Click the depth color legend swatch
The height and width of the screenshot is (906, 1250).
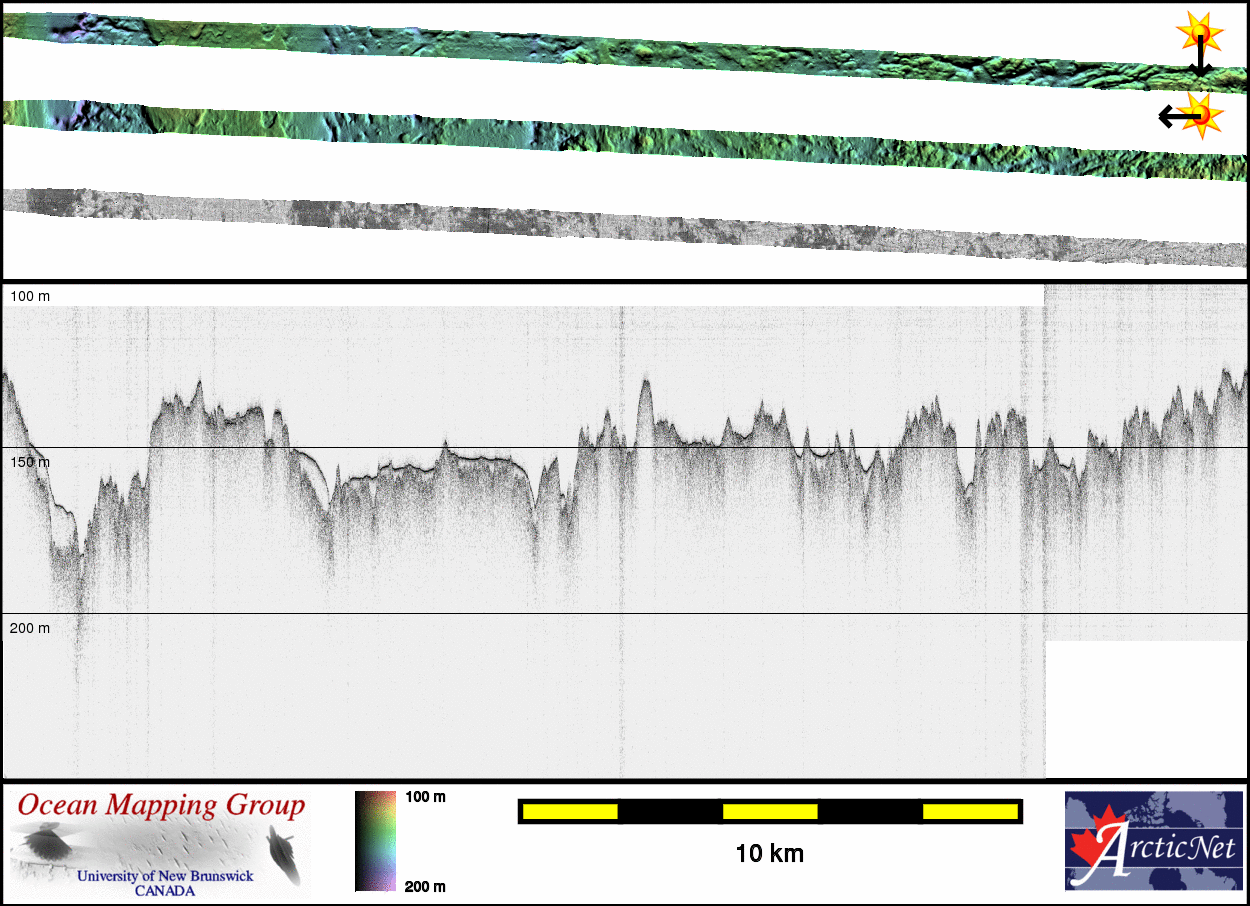pos(375,840)
